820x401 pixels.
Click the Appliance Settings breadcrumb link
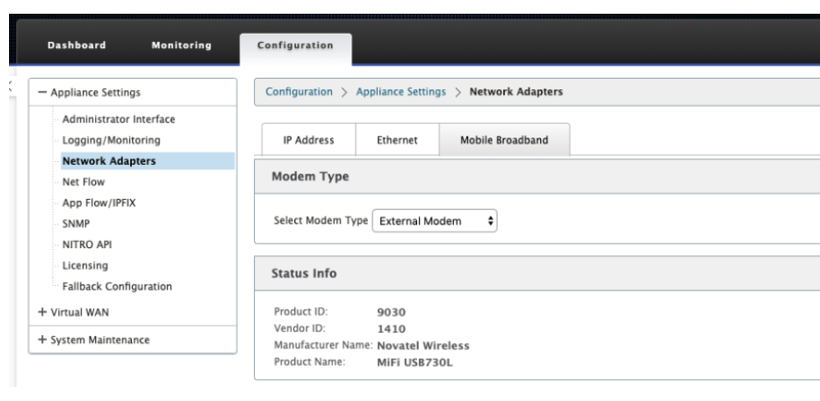[x=401, y=91]
